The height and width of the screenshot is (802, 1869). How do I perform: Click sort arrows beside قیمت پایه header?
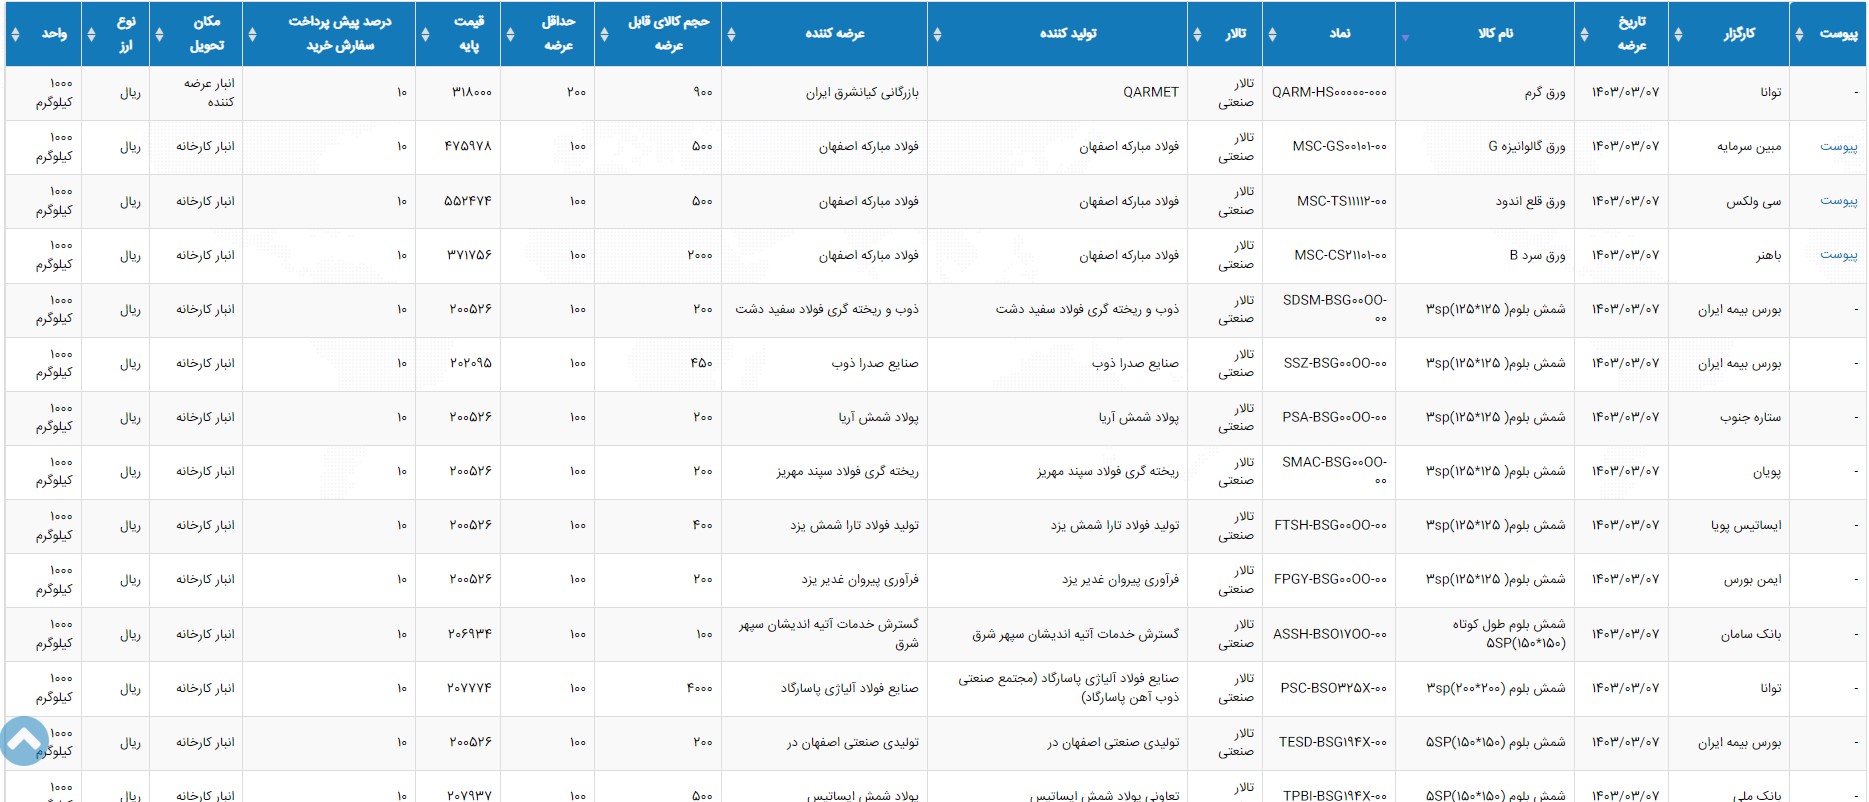tap(425, 34)
